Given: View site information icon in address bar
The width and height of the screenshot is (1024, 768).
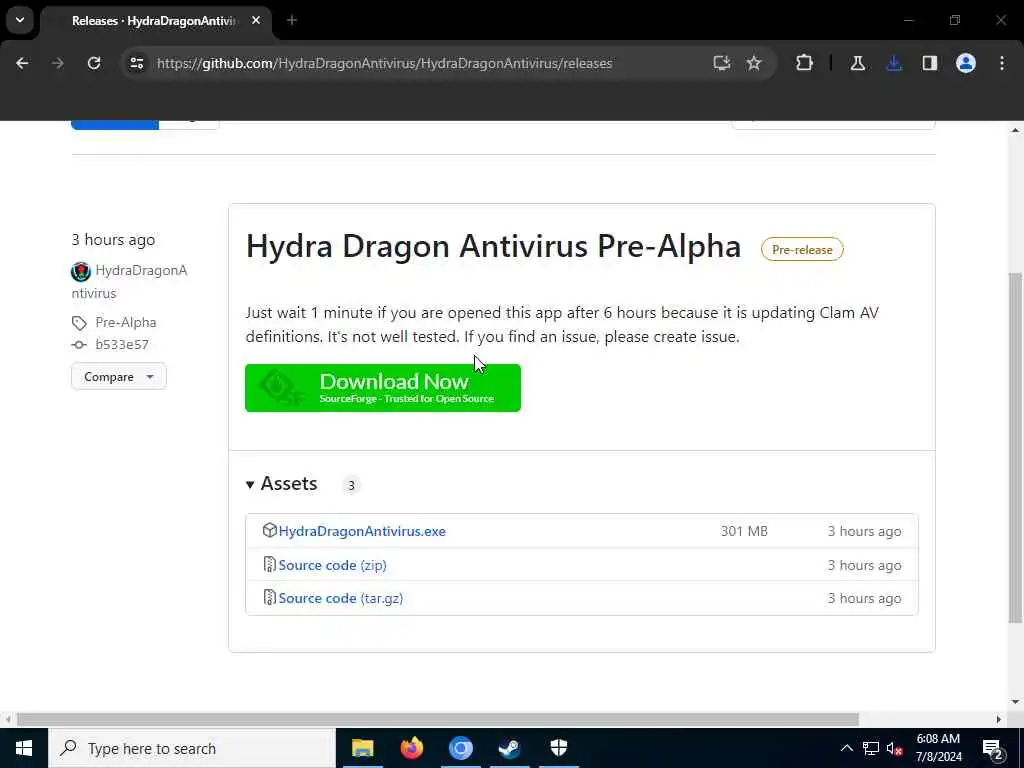Looking at the screenshot, I should coord(136,63).
